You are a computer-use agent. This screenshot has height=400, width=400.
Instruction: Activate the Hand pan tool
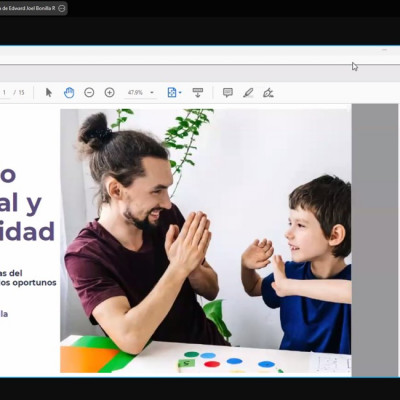coord(69,92)
